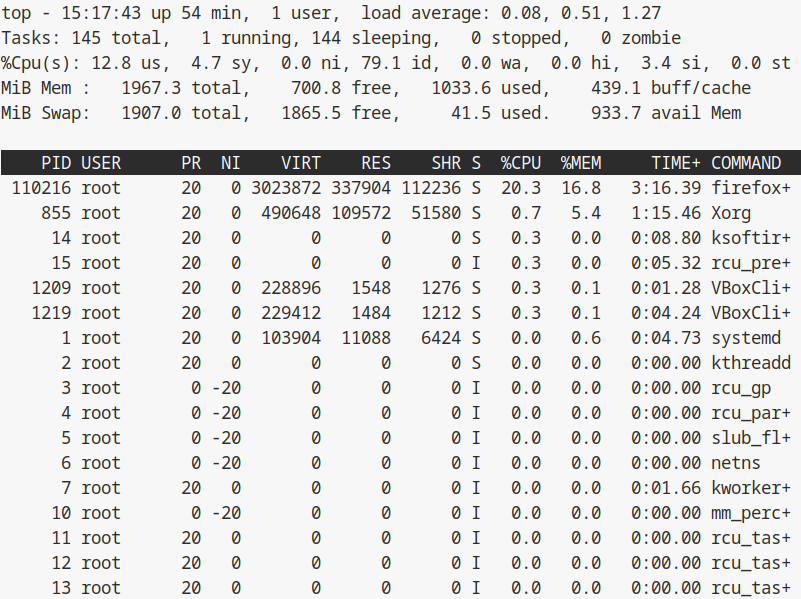Click the RES column header
The image size is (801, 599).
[x=376, y=162]
